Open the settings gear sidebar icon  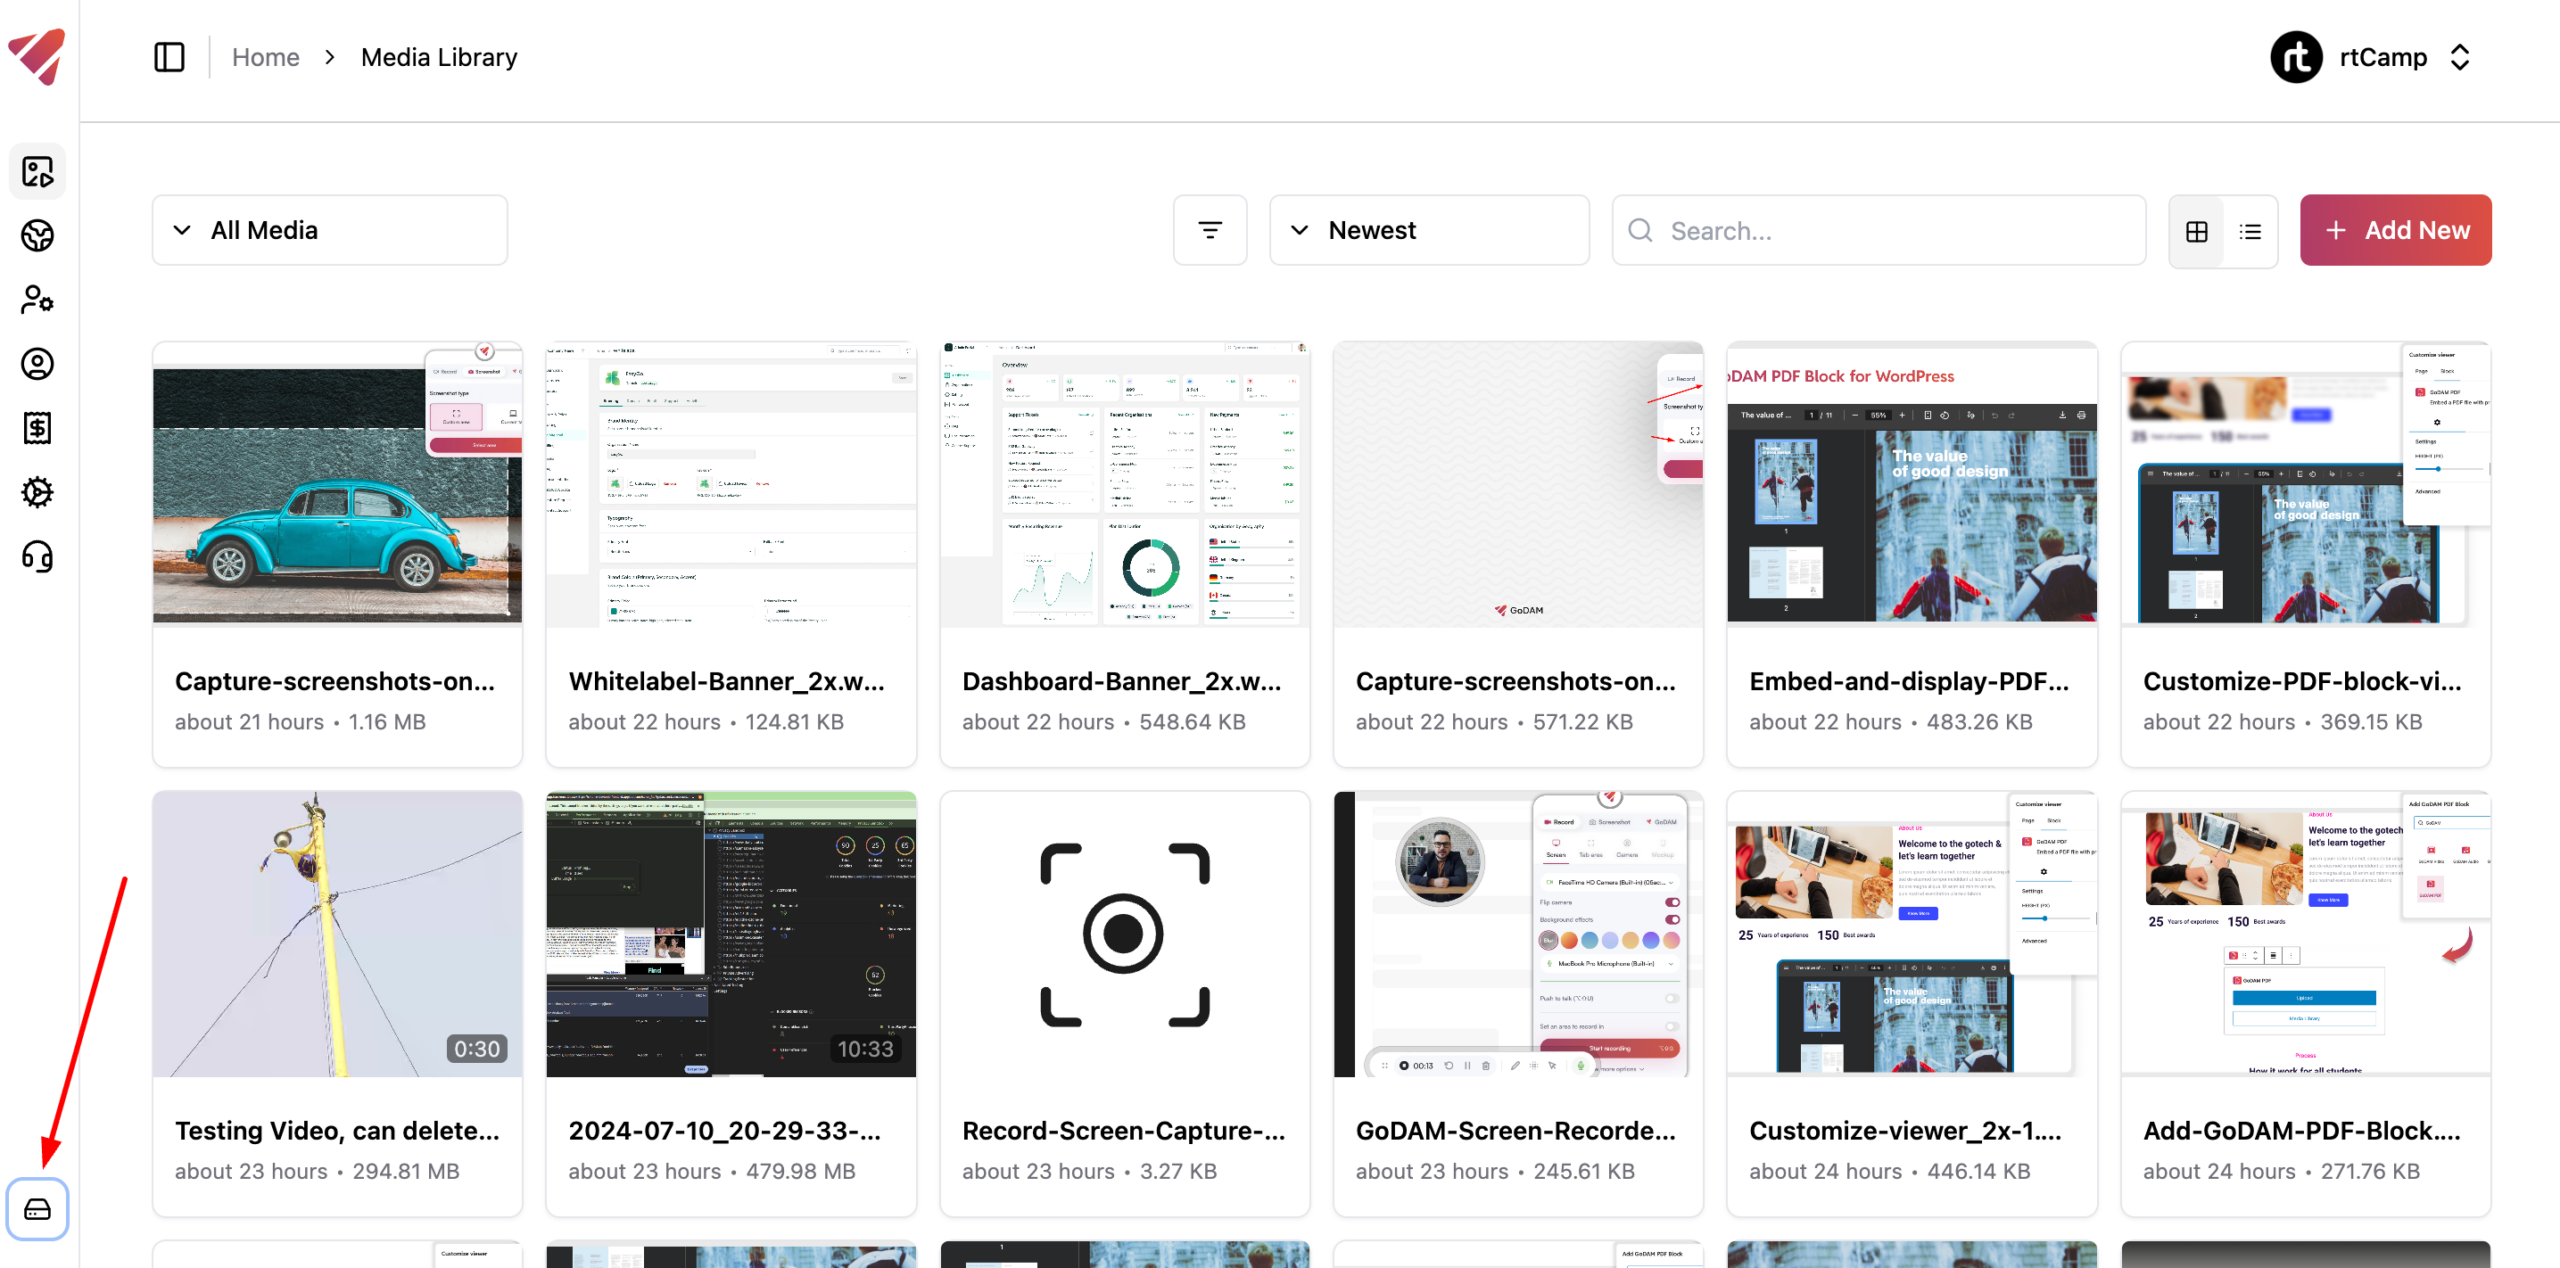tap(38, 492)
